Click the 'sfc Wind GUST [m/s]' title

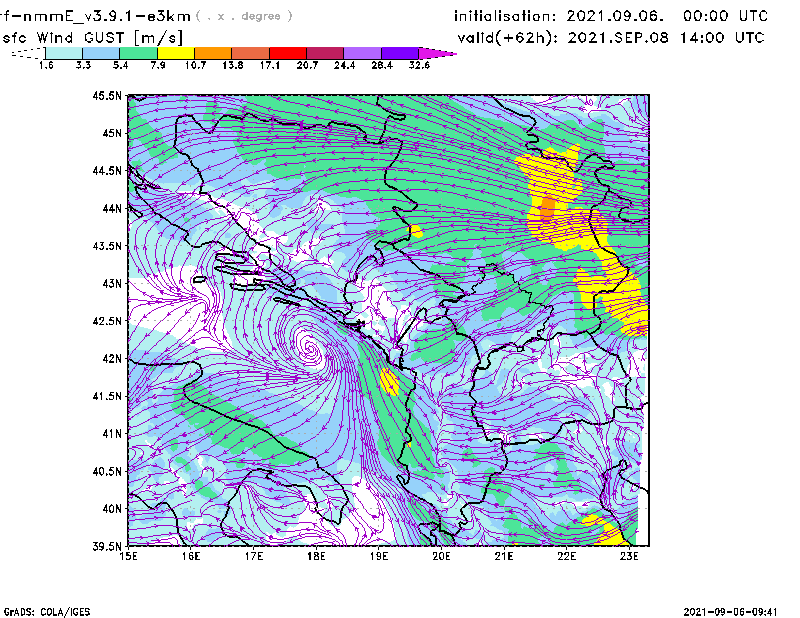click(x=93, y=38)
